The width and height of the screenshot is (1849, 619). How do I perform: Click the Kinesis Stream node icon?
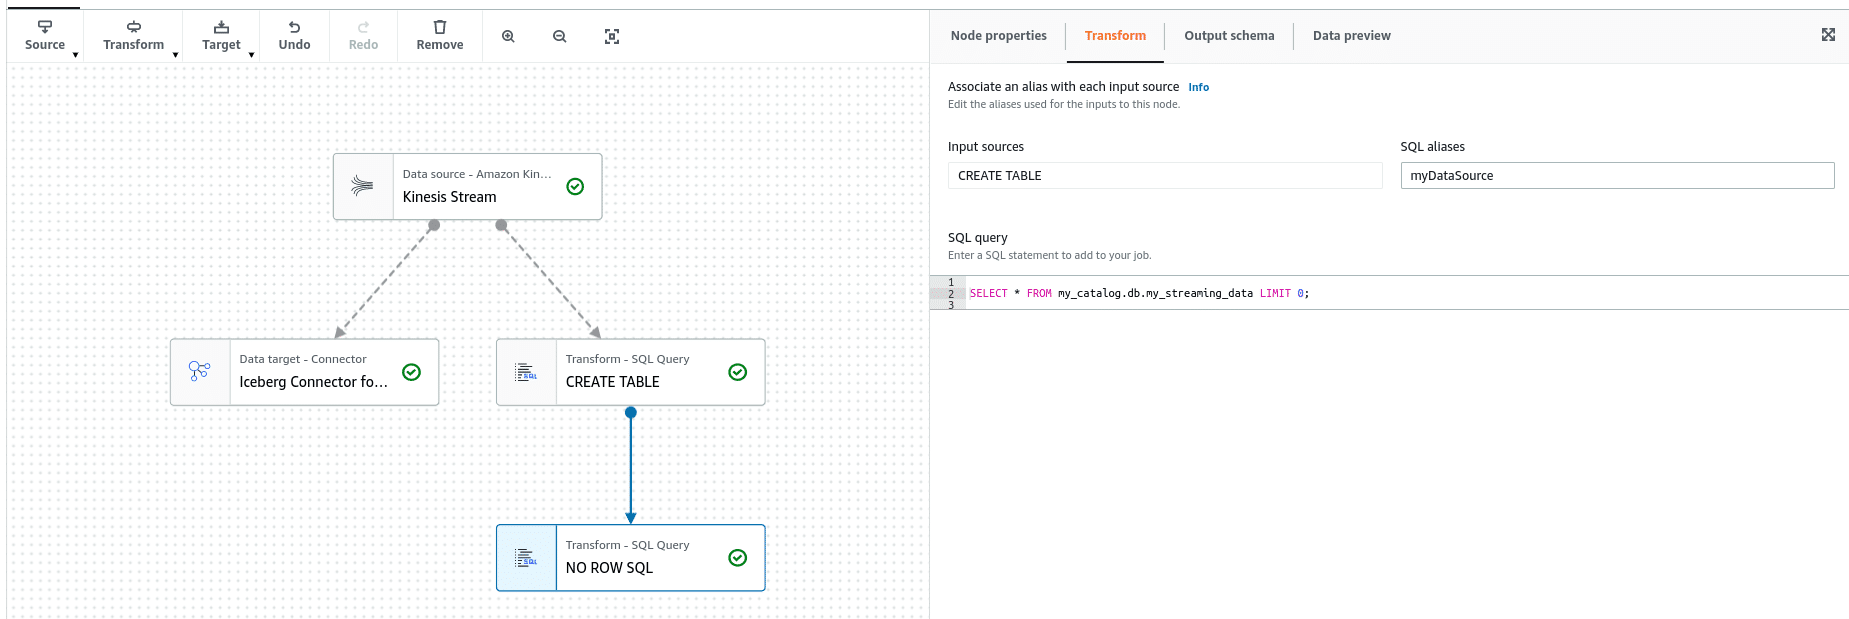coord(363,186)
